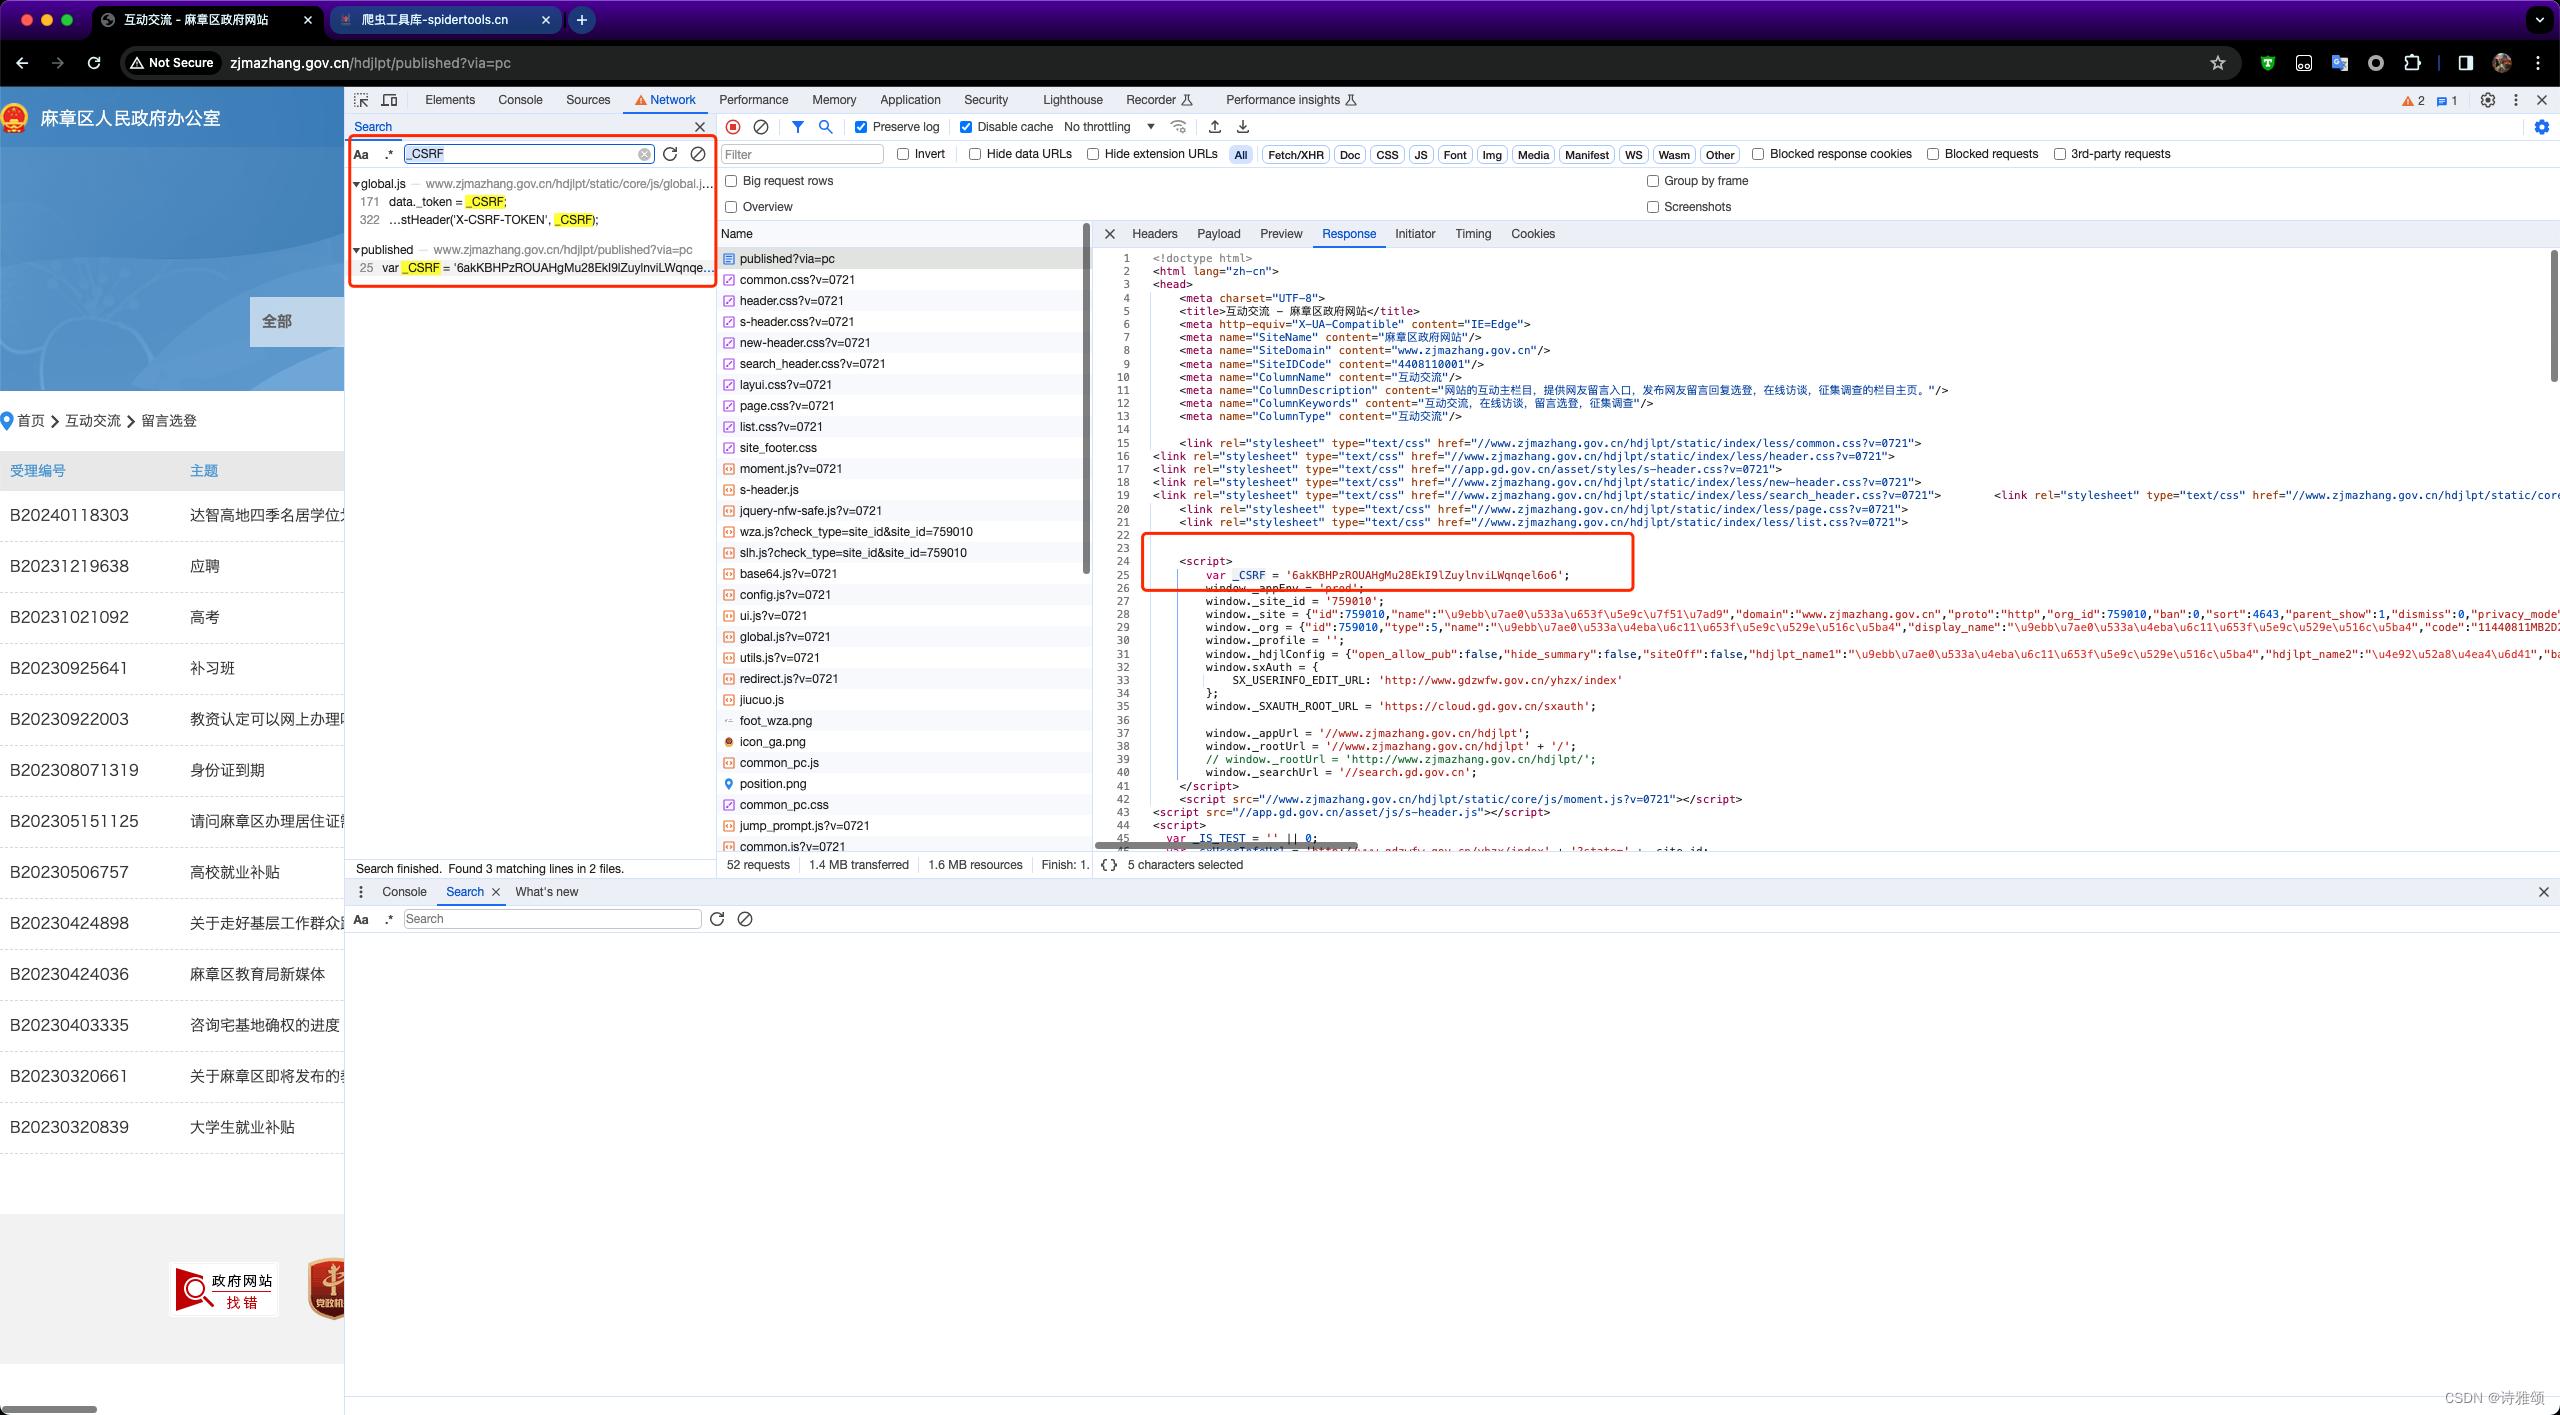Click the export HAR download icon

[x=1243, y=127]
